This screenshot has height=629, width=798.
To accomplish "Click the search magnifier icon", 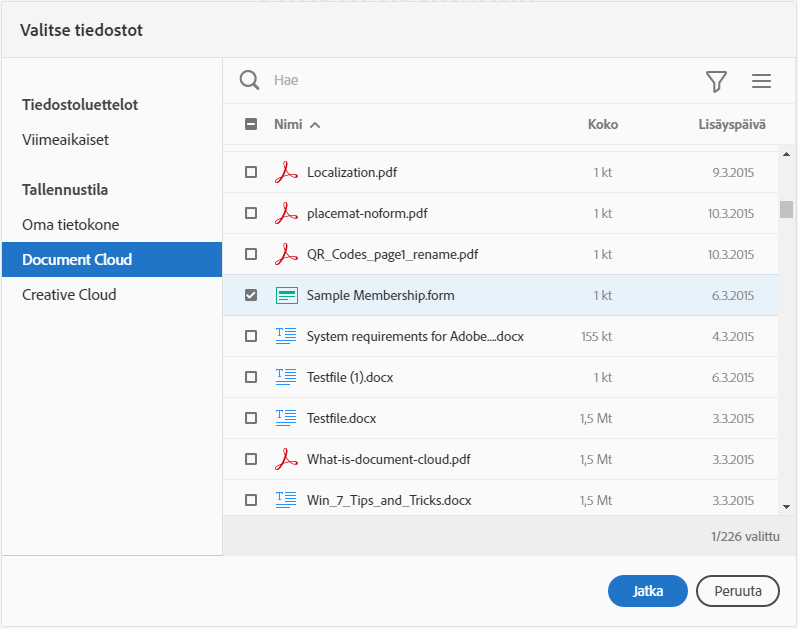I will 249,80.
